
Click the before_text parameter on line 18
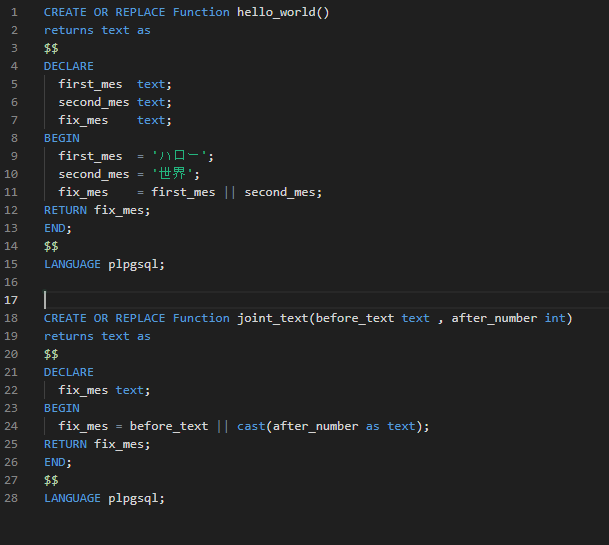coord(354,318)
